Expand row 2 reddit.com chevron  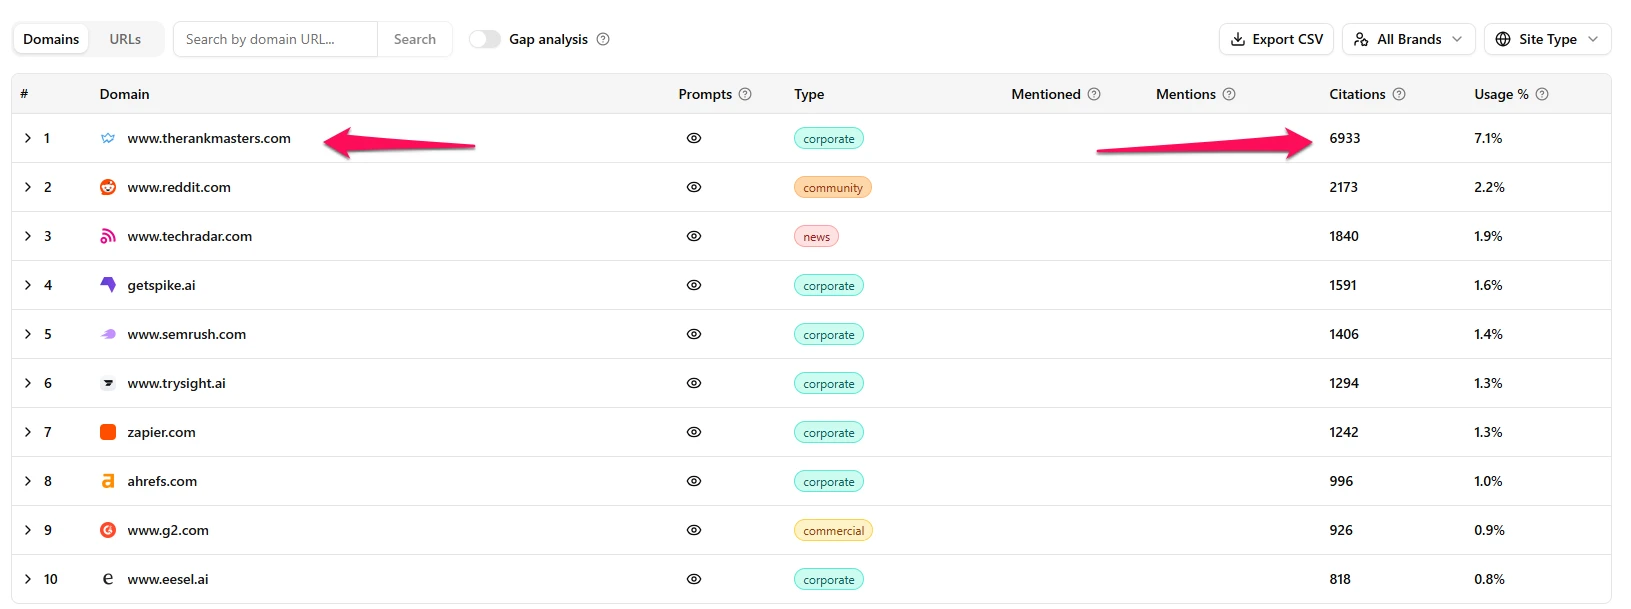tap(28, 187)
